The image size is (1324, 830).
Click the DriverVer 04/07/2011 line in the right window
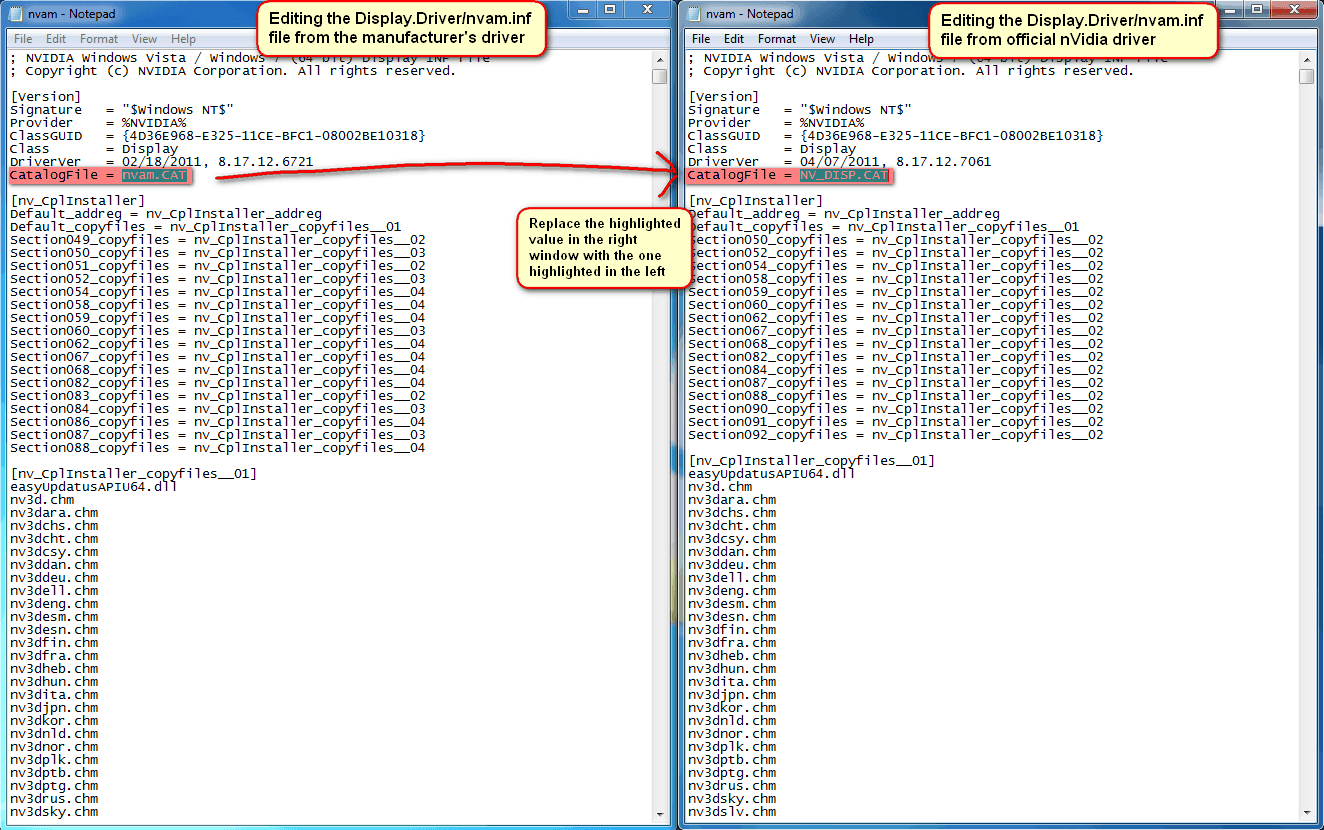tap(839, 162)
